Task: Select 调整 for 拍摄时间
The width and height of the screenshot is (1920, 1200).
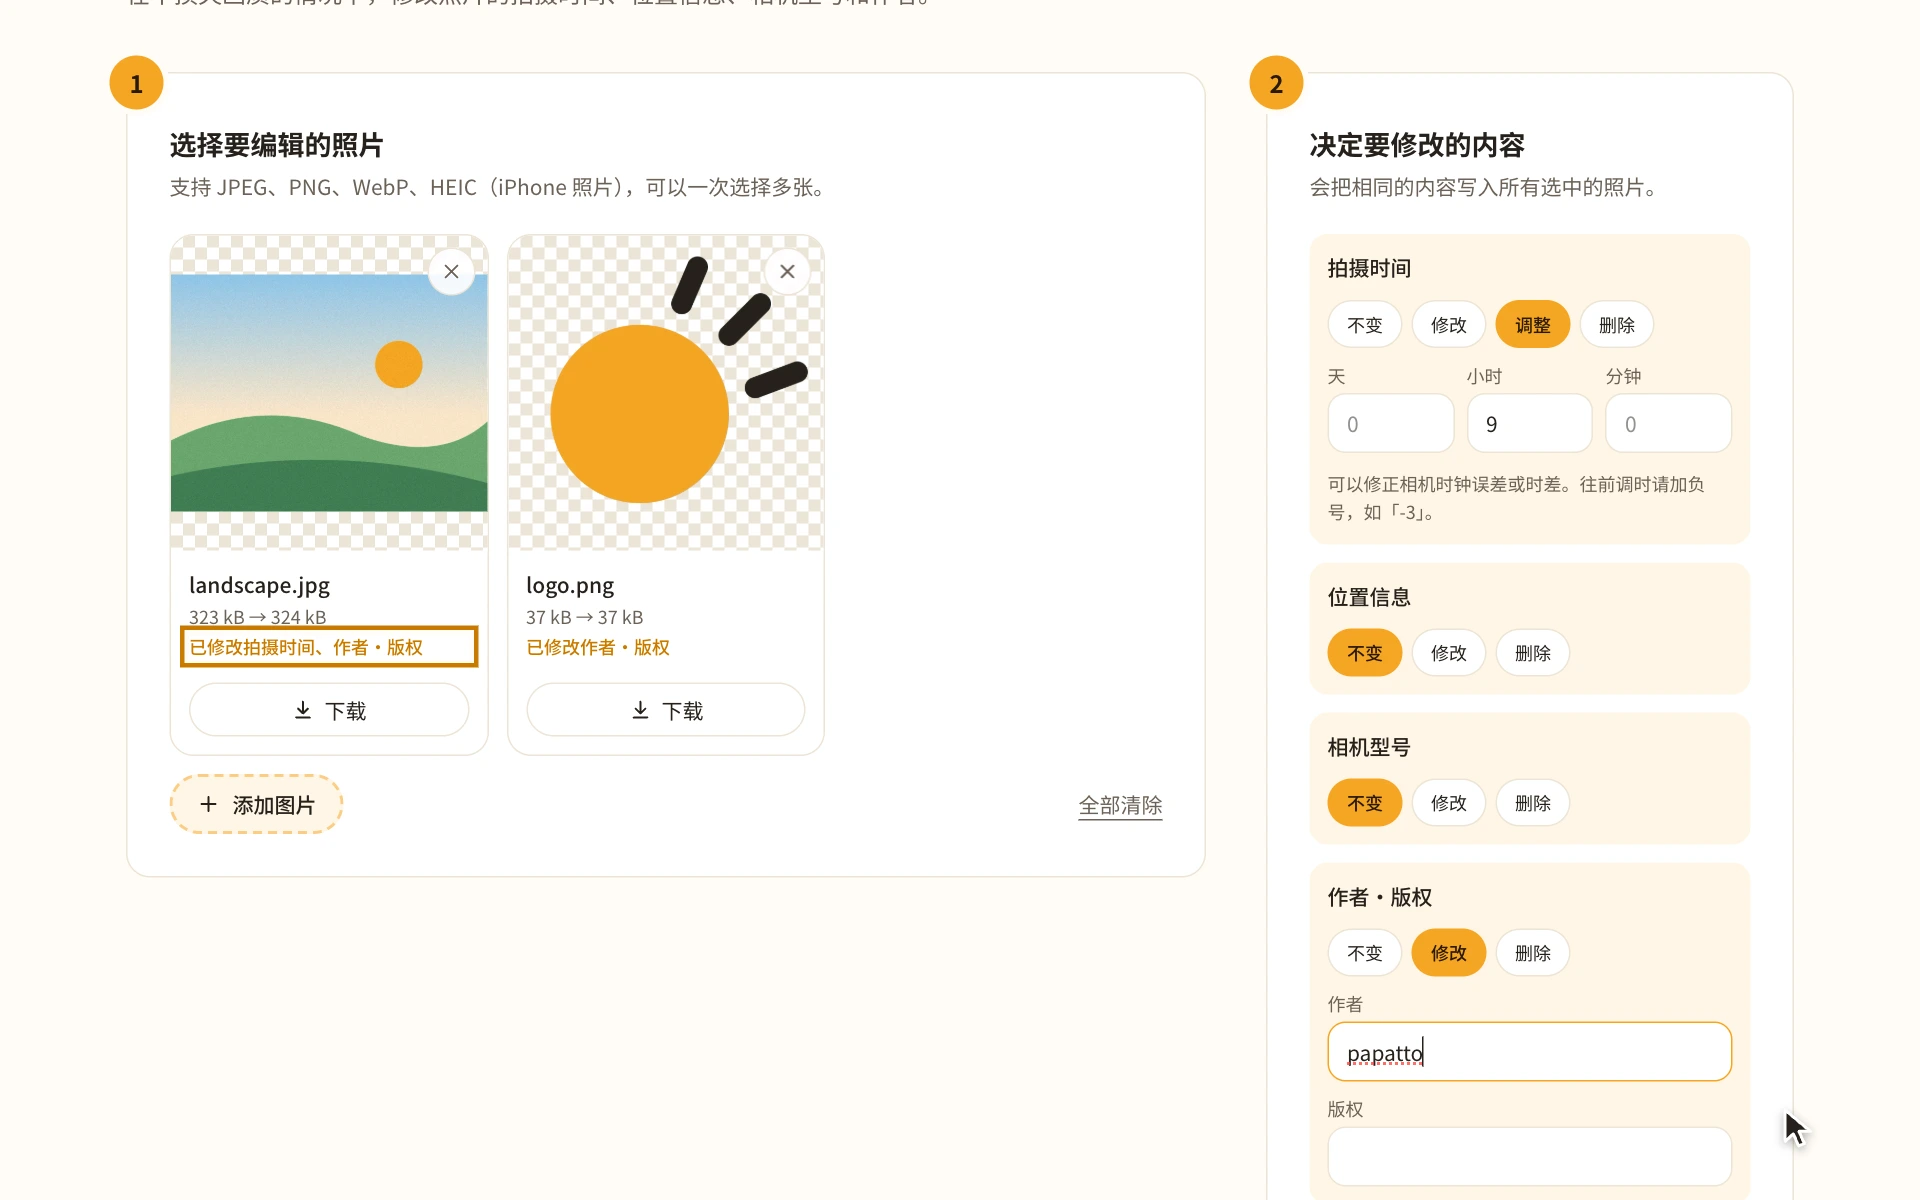Action: click(1532, 325)
